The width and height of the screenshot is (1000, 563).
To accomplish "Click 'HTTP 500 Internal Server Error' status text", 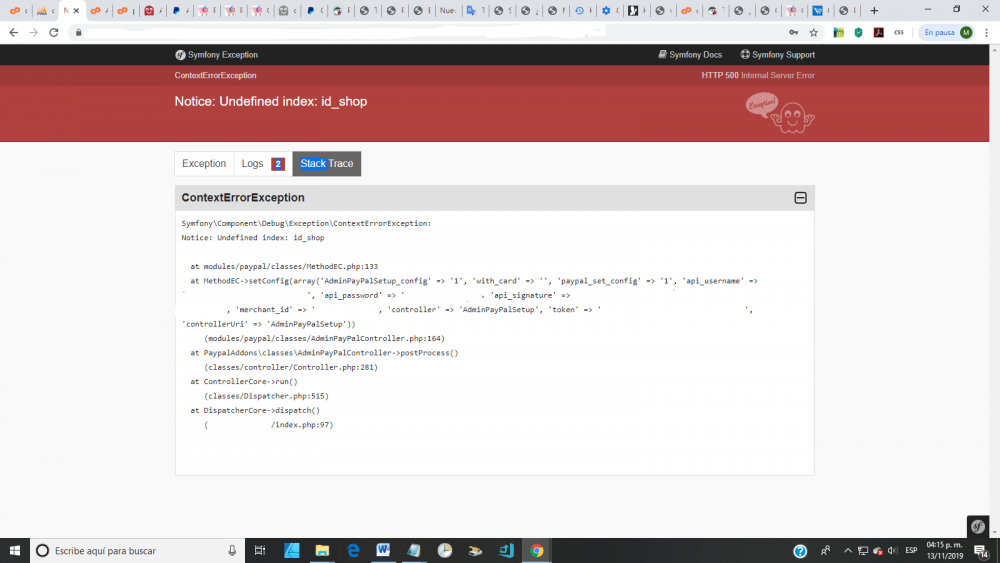I will 758,75.
